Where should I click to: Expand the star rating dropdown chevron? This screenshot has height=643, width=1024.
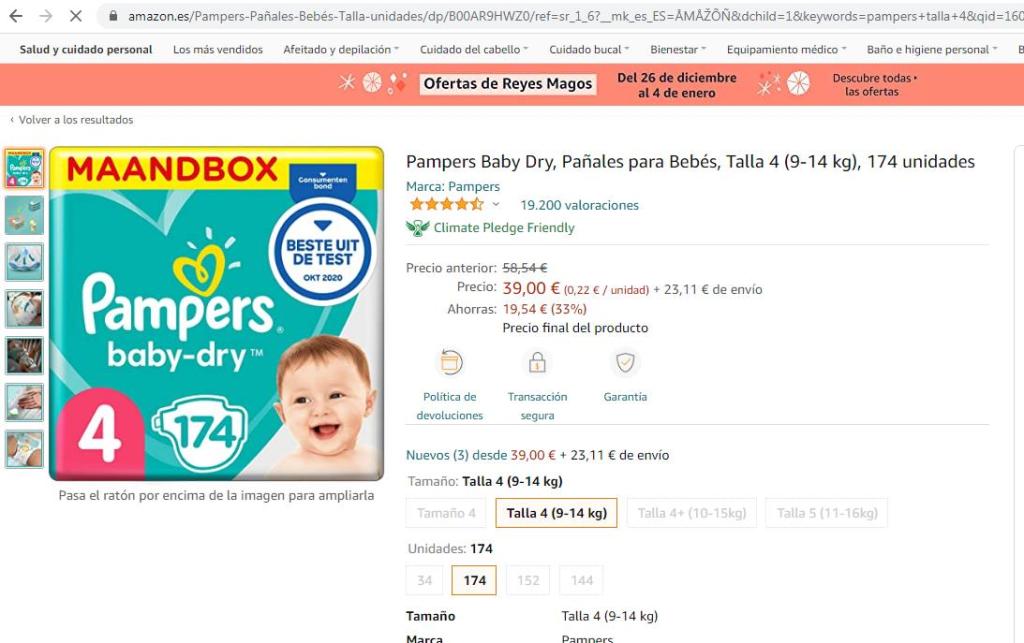(x=496, y=204)
